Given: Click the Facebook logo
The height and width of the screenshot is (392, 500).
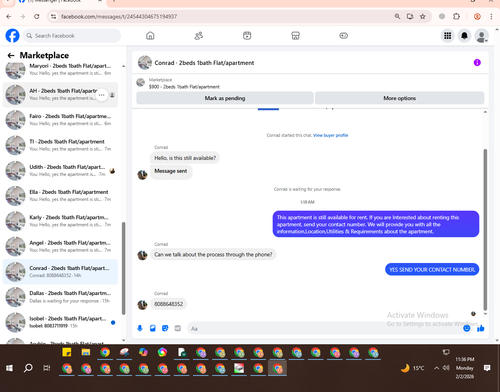Looking at the screenshot, I should (x=12, y=36).
